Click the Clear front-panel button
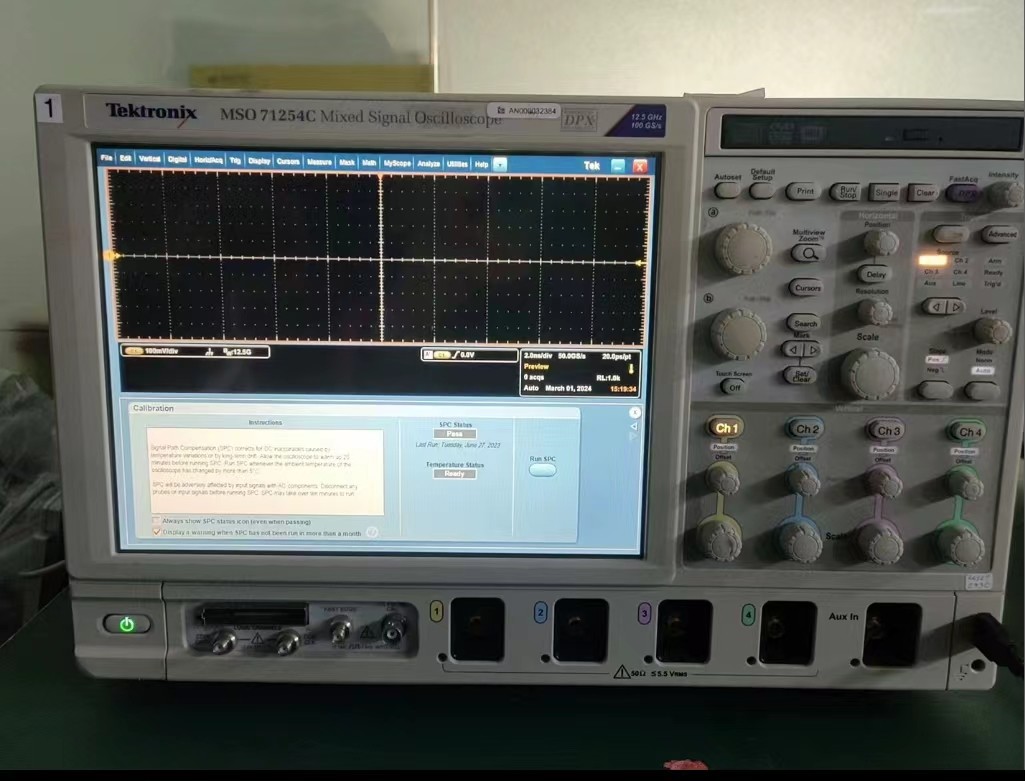This screenshot has width=1025, height=781. pos(924,193)
